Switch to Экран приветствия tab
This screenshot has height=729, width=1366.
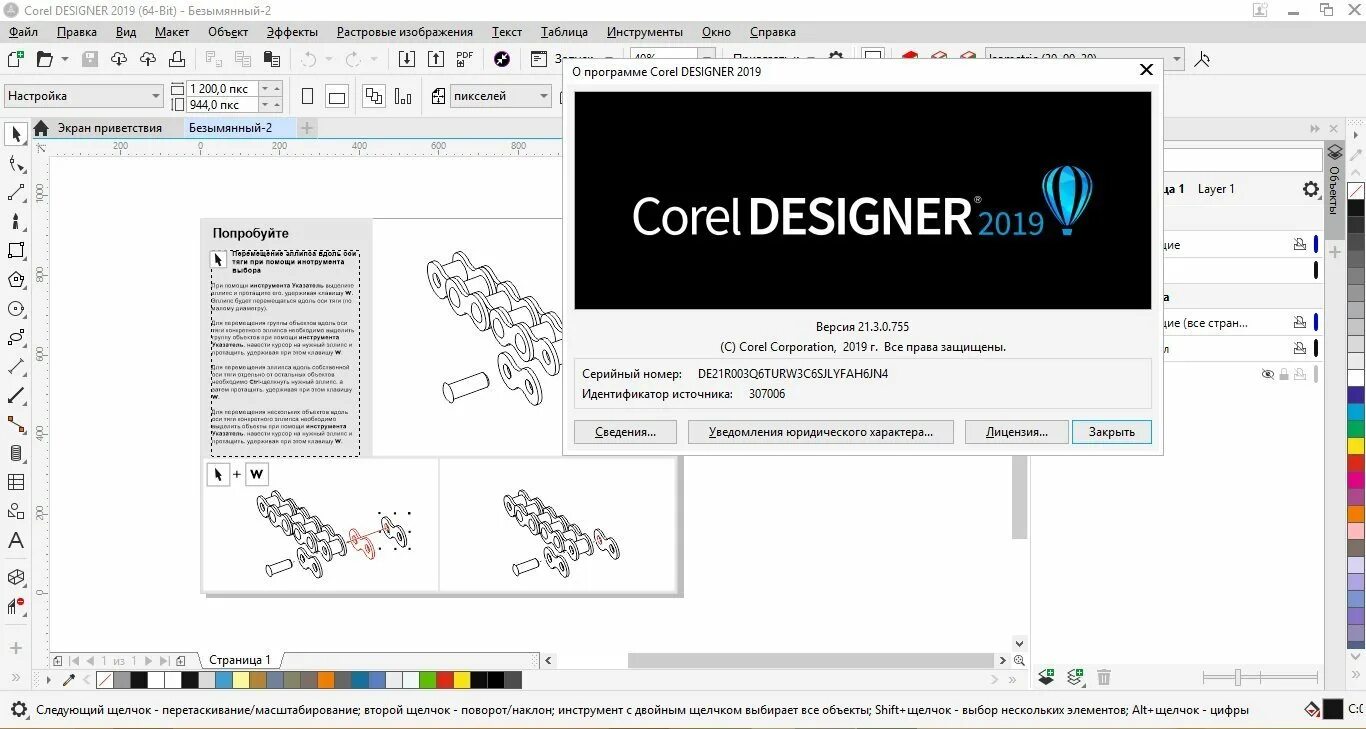[109, 128]
